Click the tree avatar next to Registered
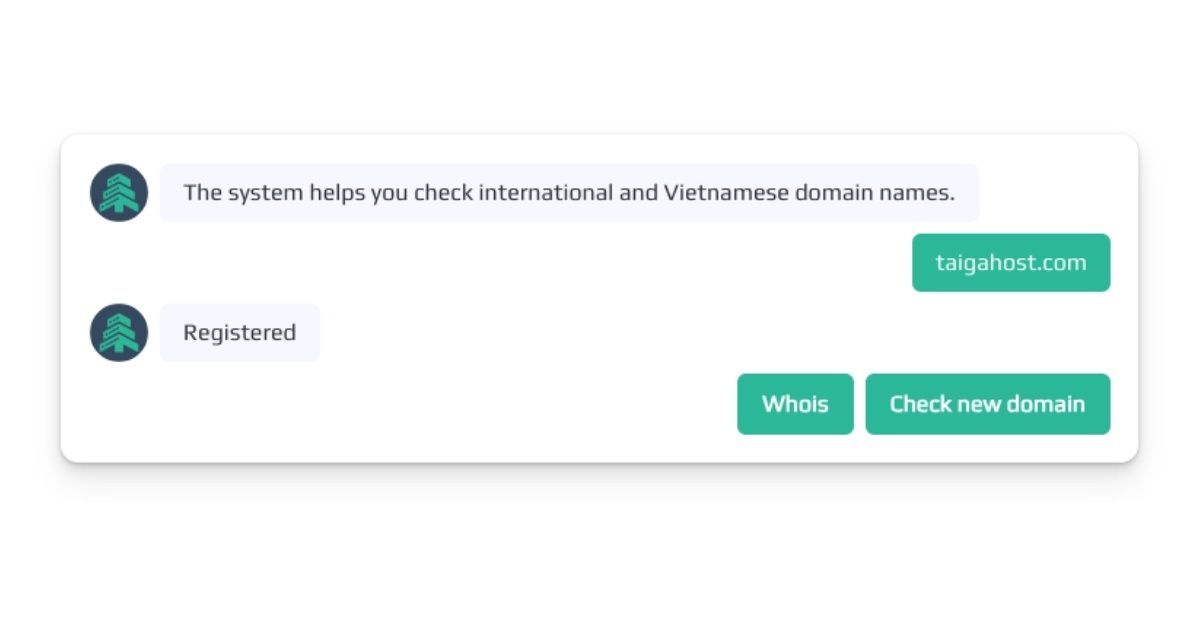 [119, 333]
